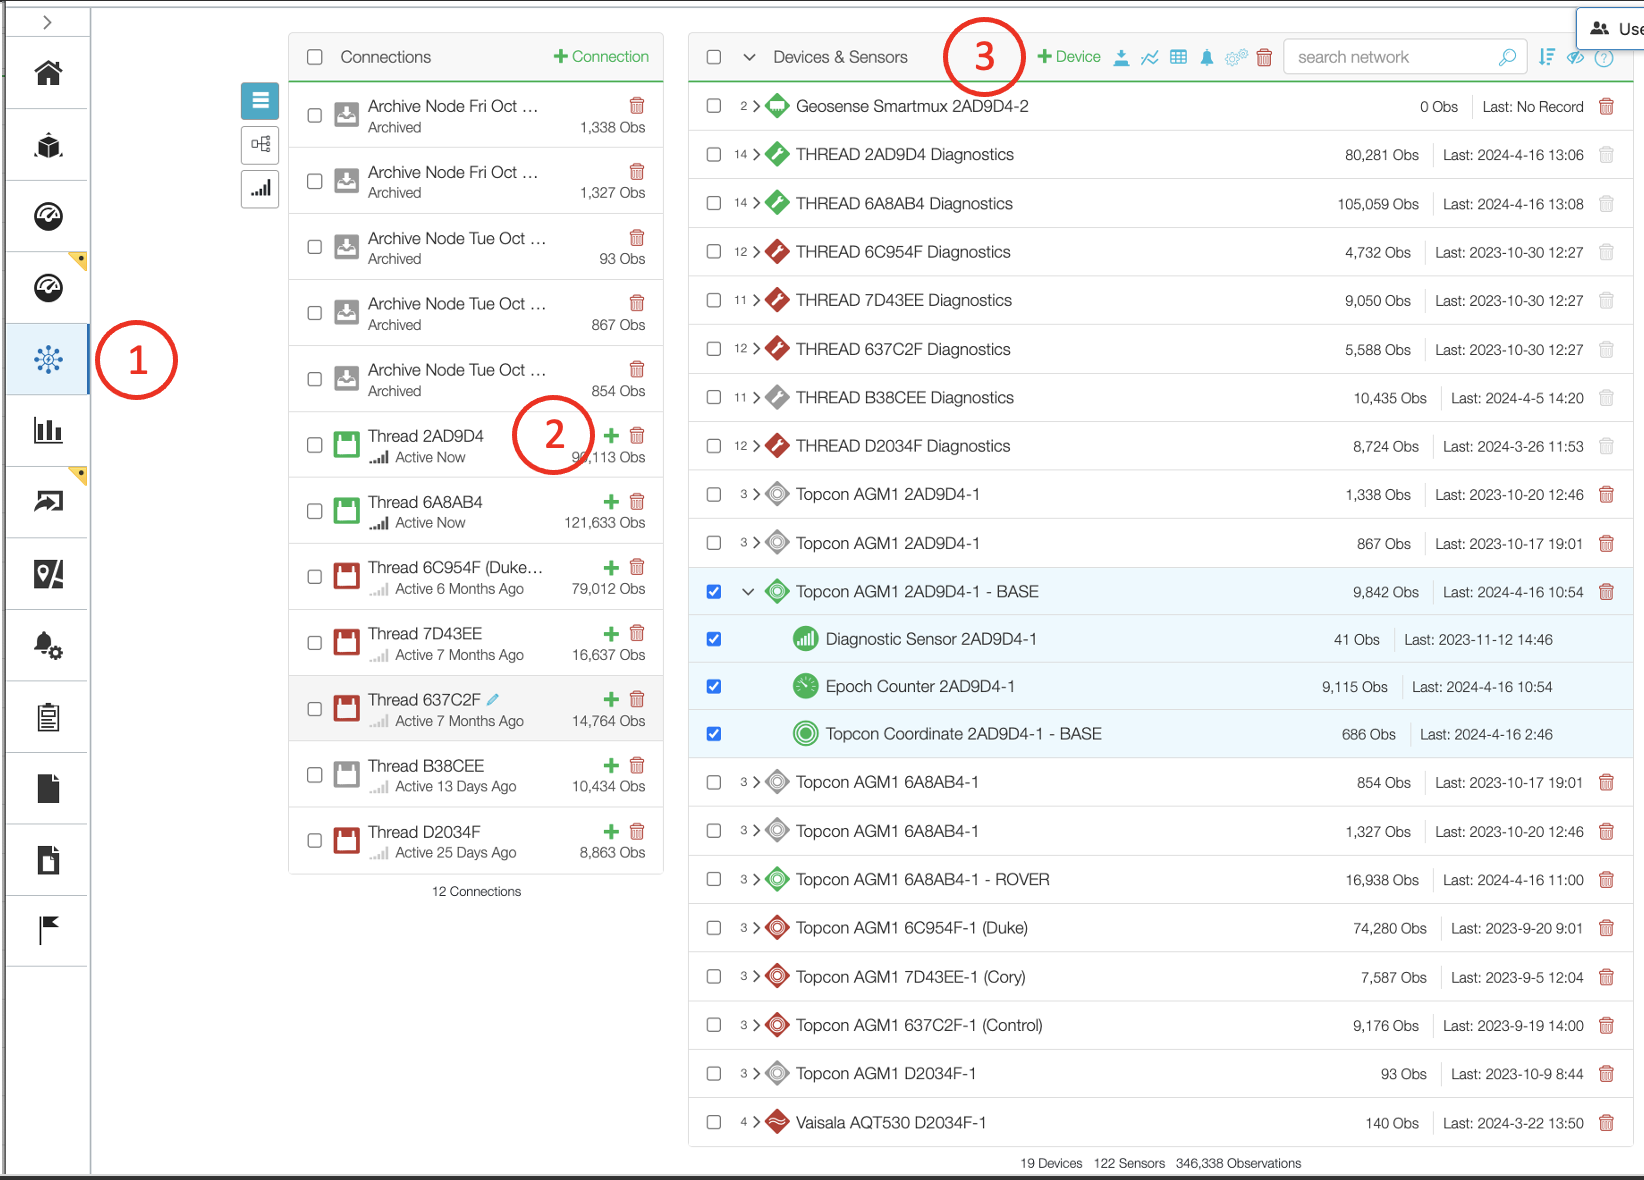Viewport: 1644px width, 1180px height.
Task: Open the network connections sidebar icon
Action: pos(48,359)
